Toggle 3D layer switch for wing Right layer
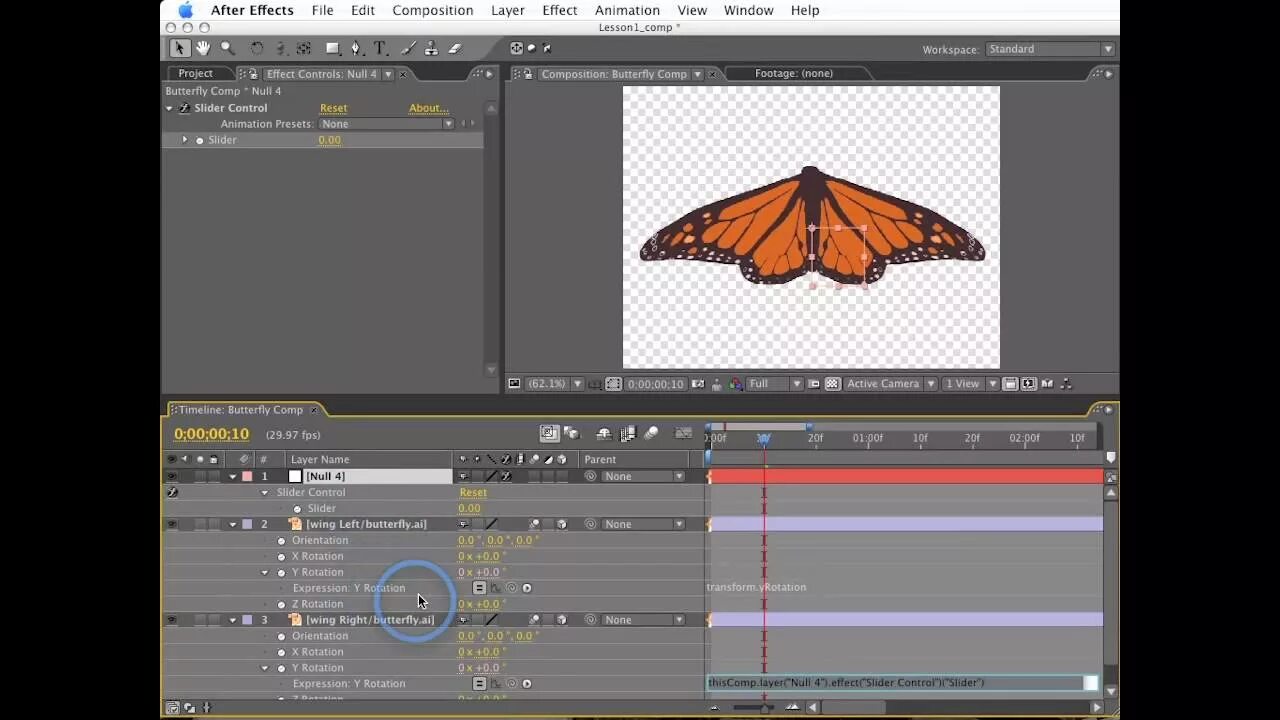 tap(562, 620)
